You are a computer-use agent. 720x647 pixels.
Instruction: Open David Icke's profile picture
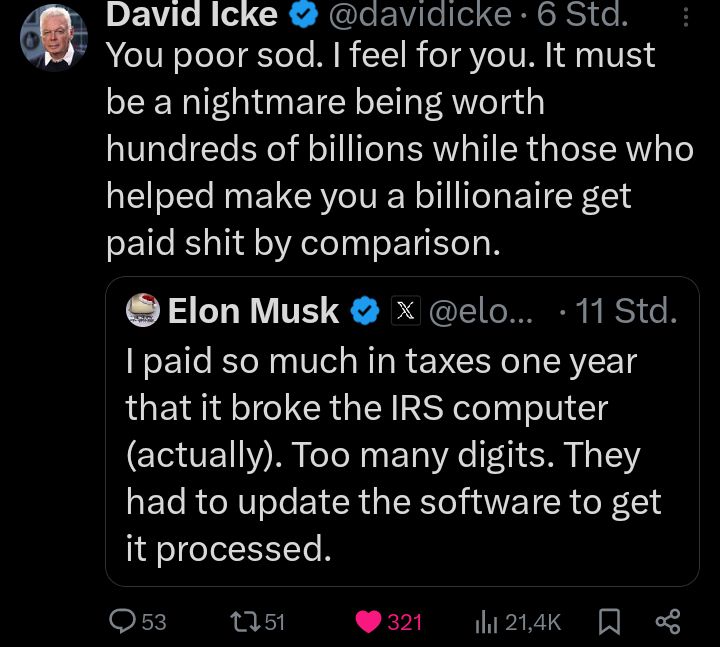[53, 38]
